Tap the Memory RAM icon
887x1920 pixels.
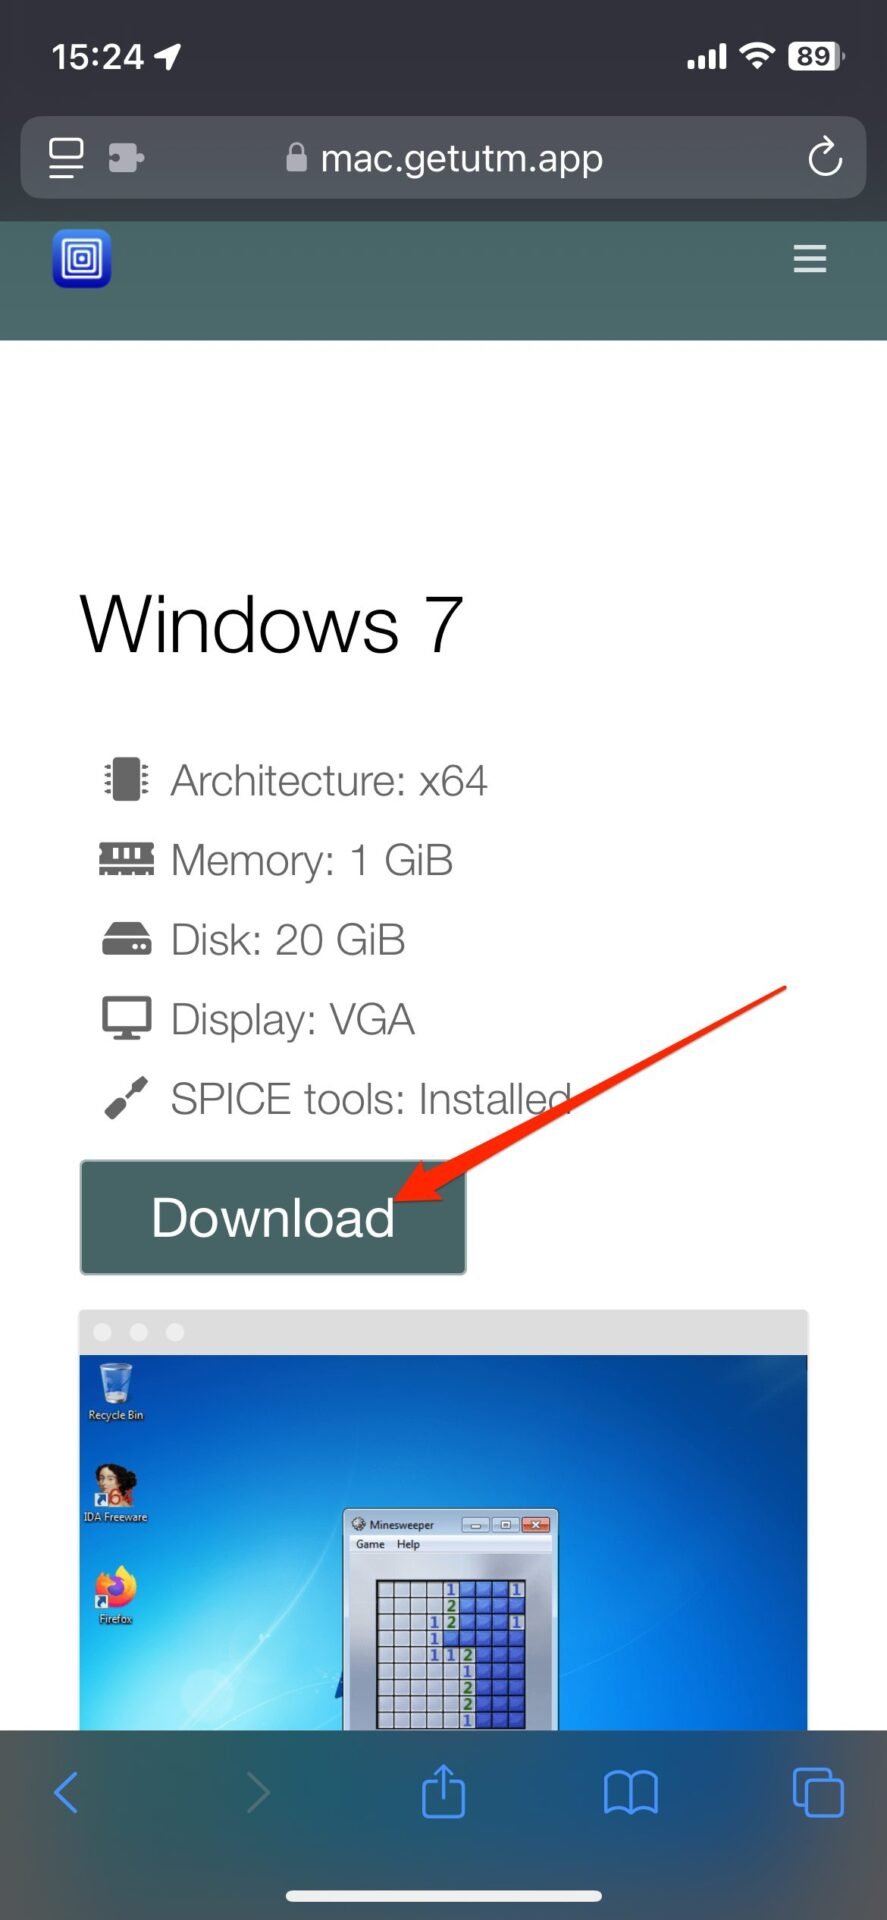pos(126,860)
